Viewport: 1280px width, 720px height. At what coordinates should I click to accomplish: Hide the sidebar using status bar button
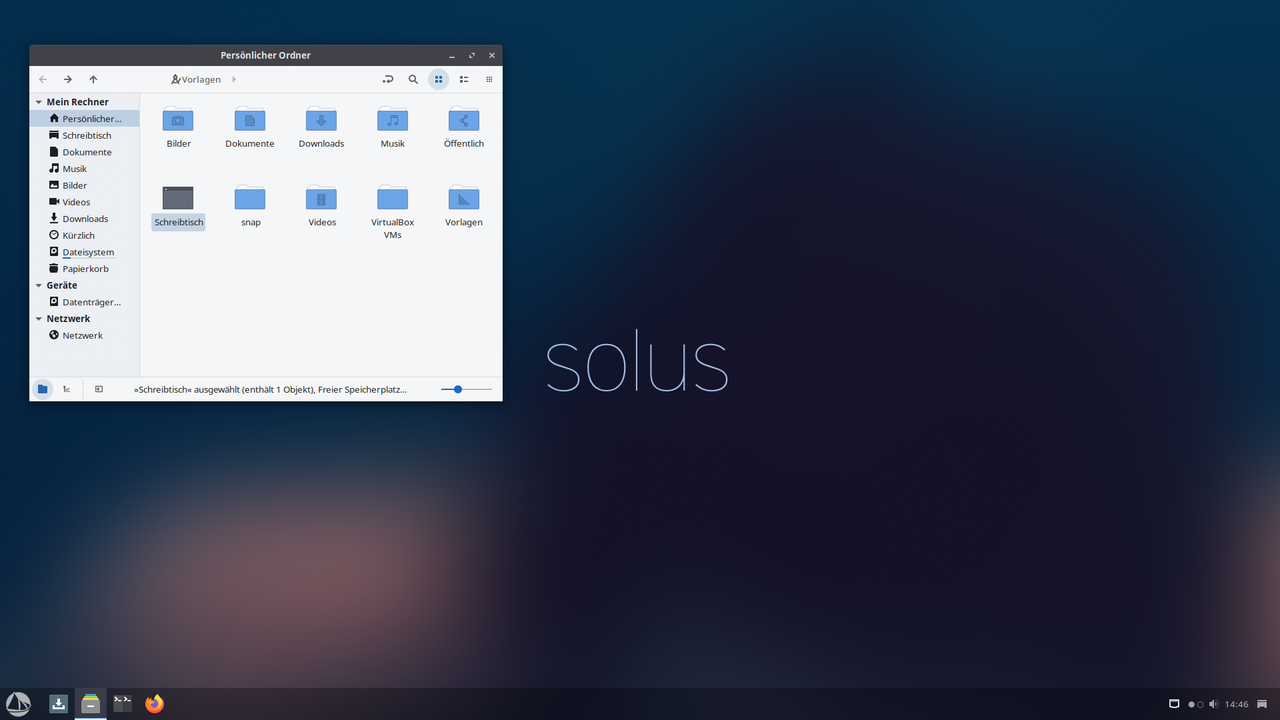(99, 389)
